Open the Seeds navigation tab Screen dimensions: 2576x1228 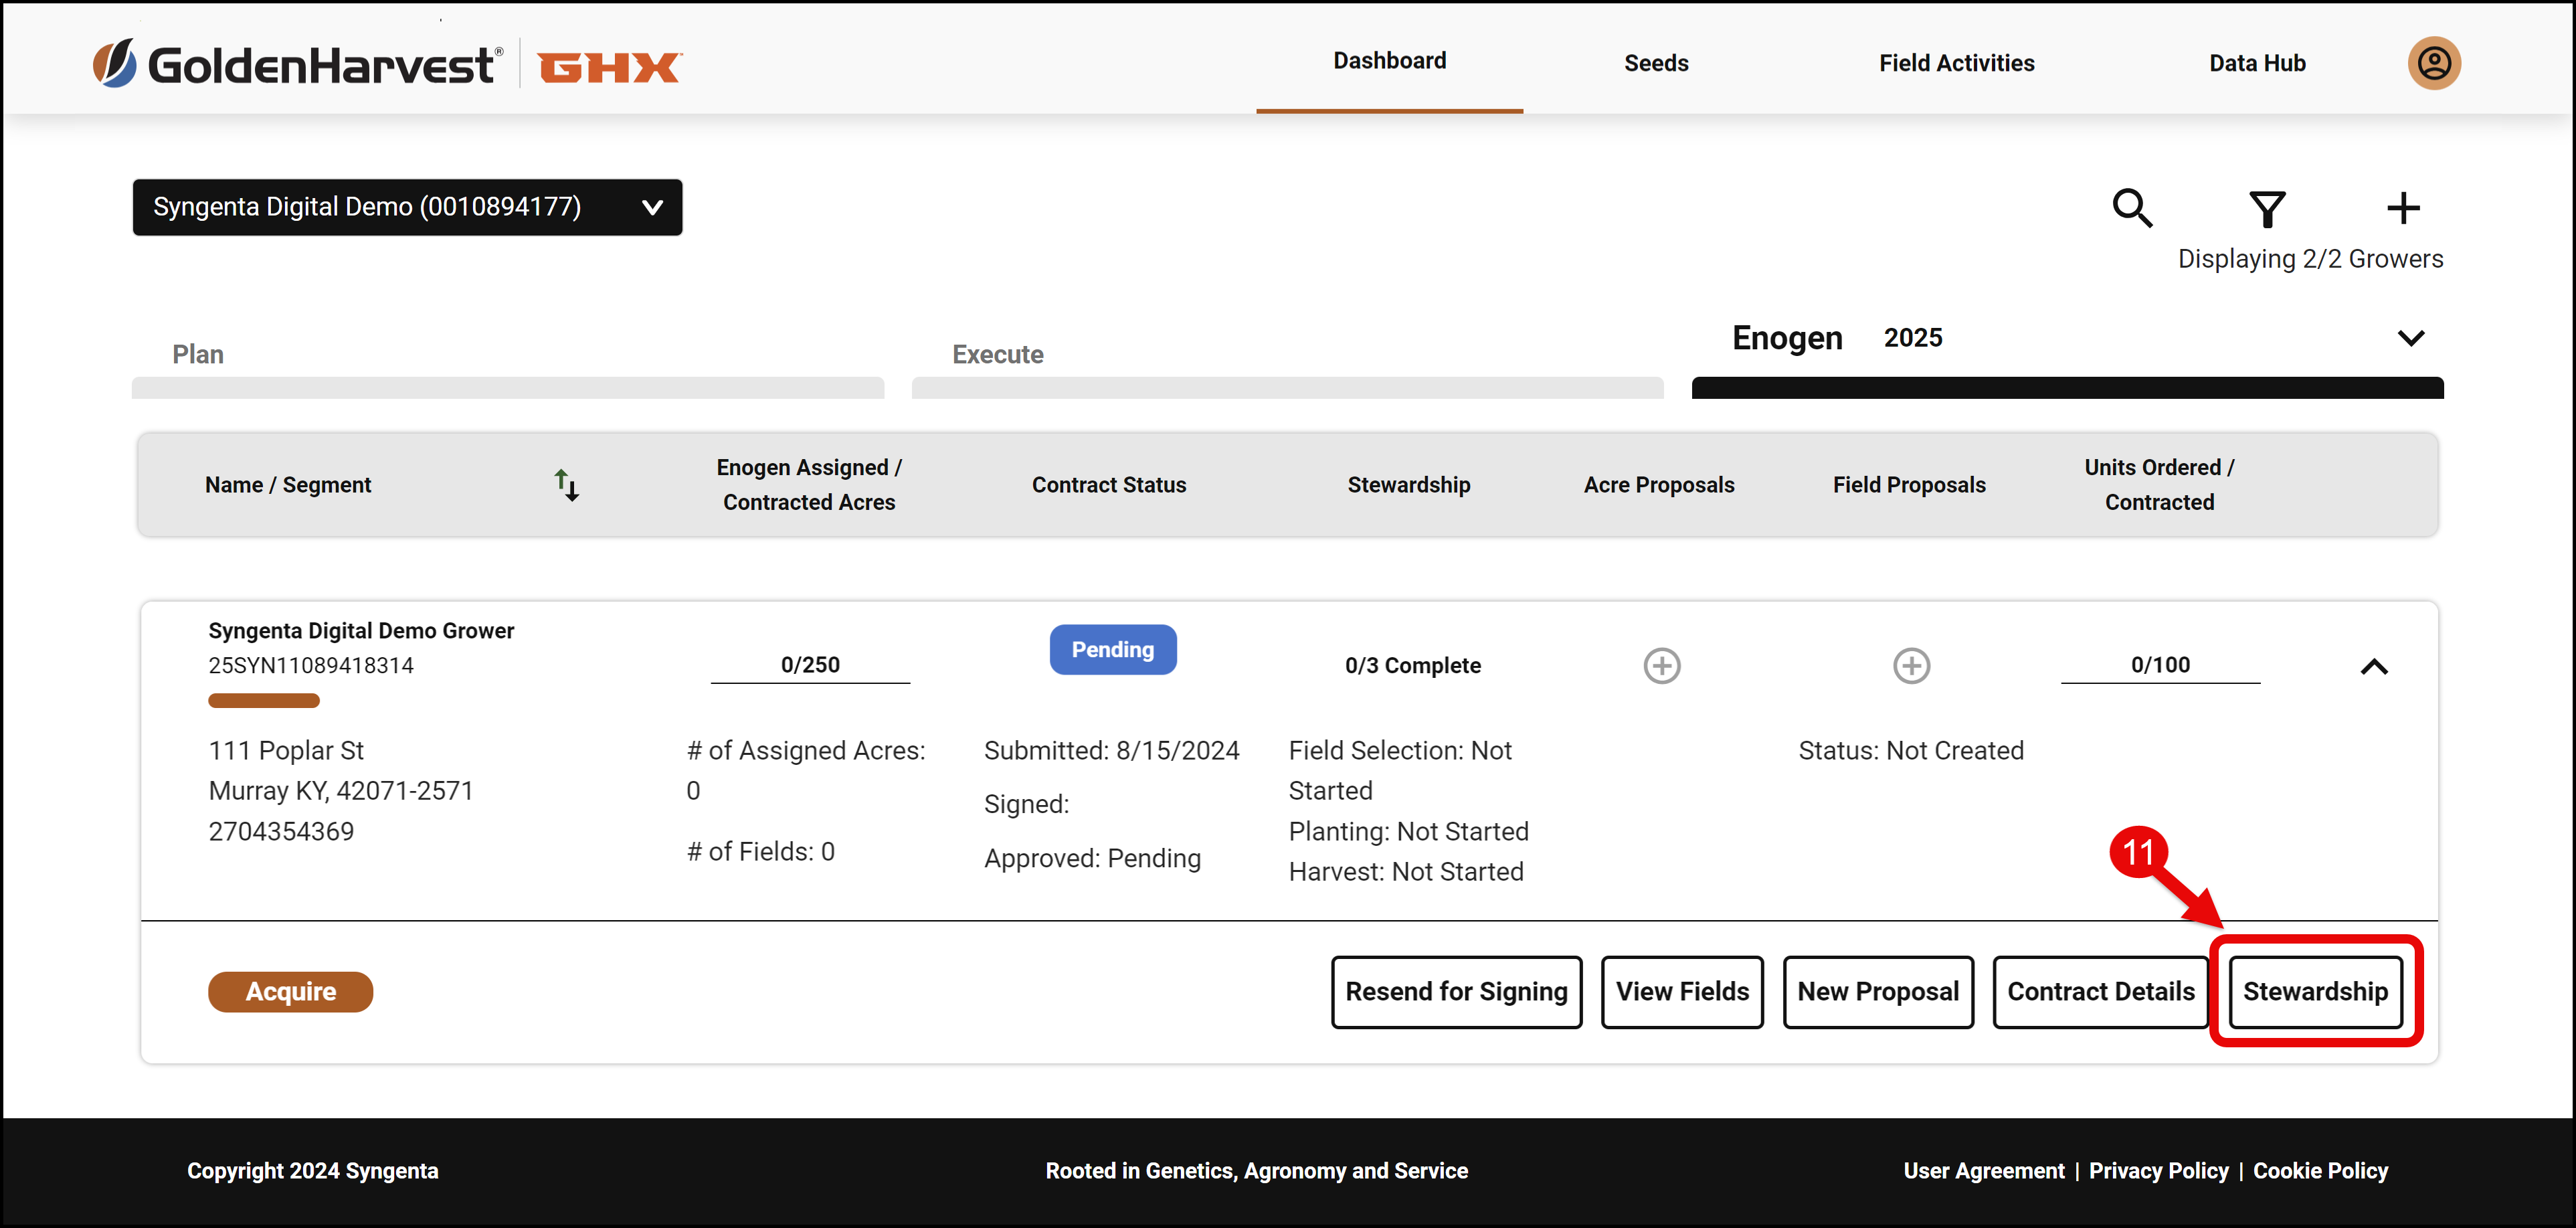click(x=1656, y=63)
